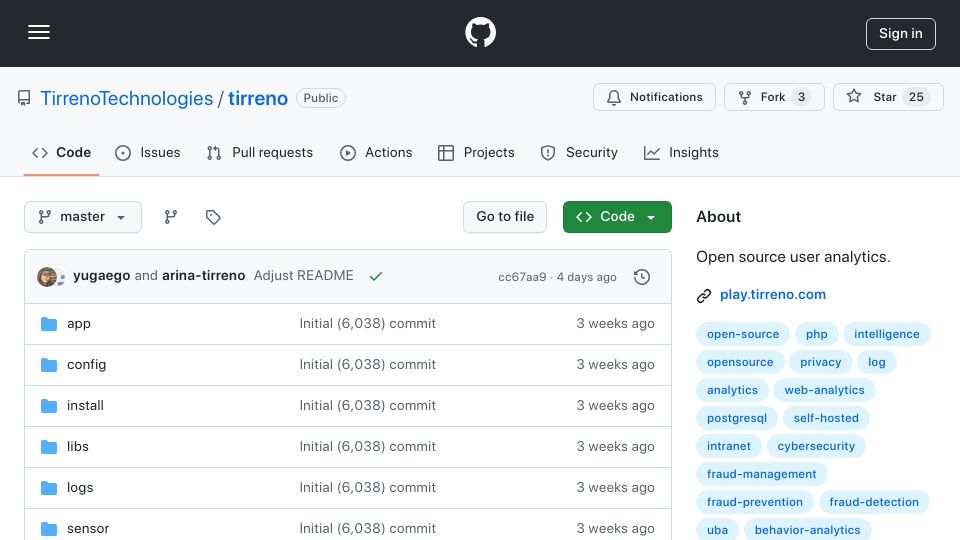Screen dimensions: 960x540
Task: Open the play.tirreno.com link
Action: coord(773,294)
